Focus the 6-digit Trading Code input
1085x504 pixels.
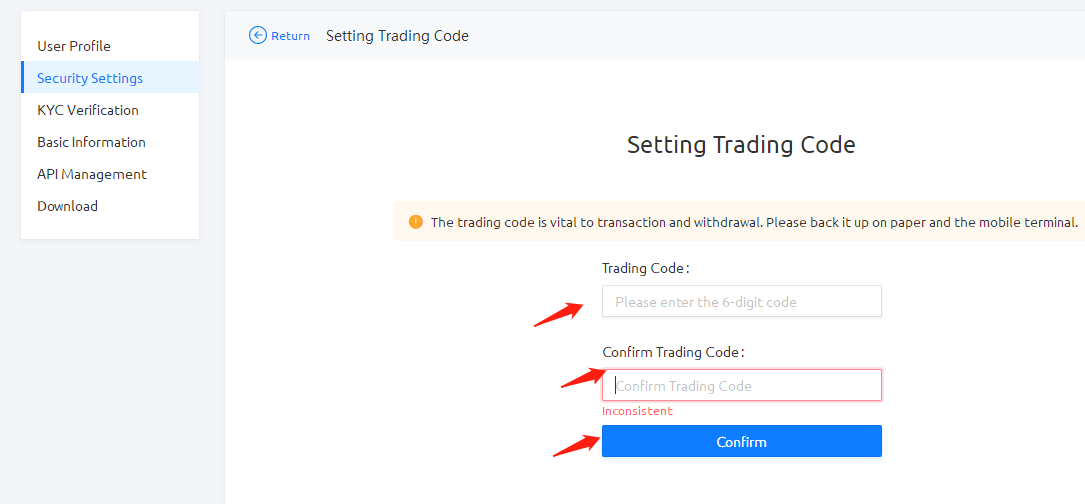click(x=742, y=302)
